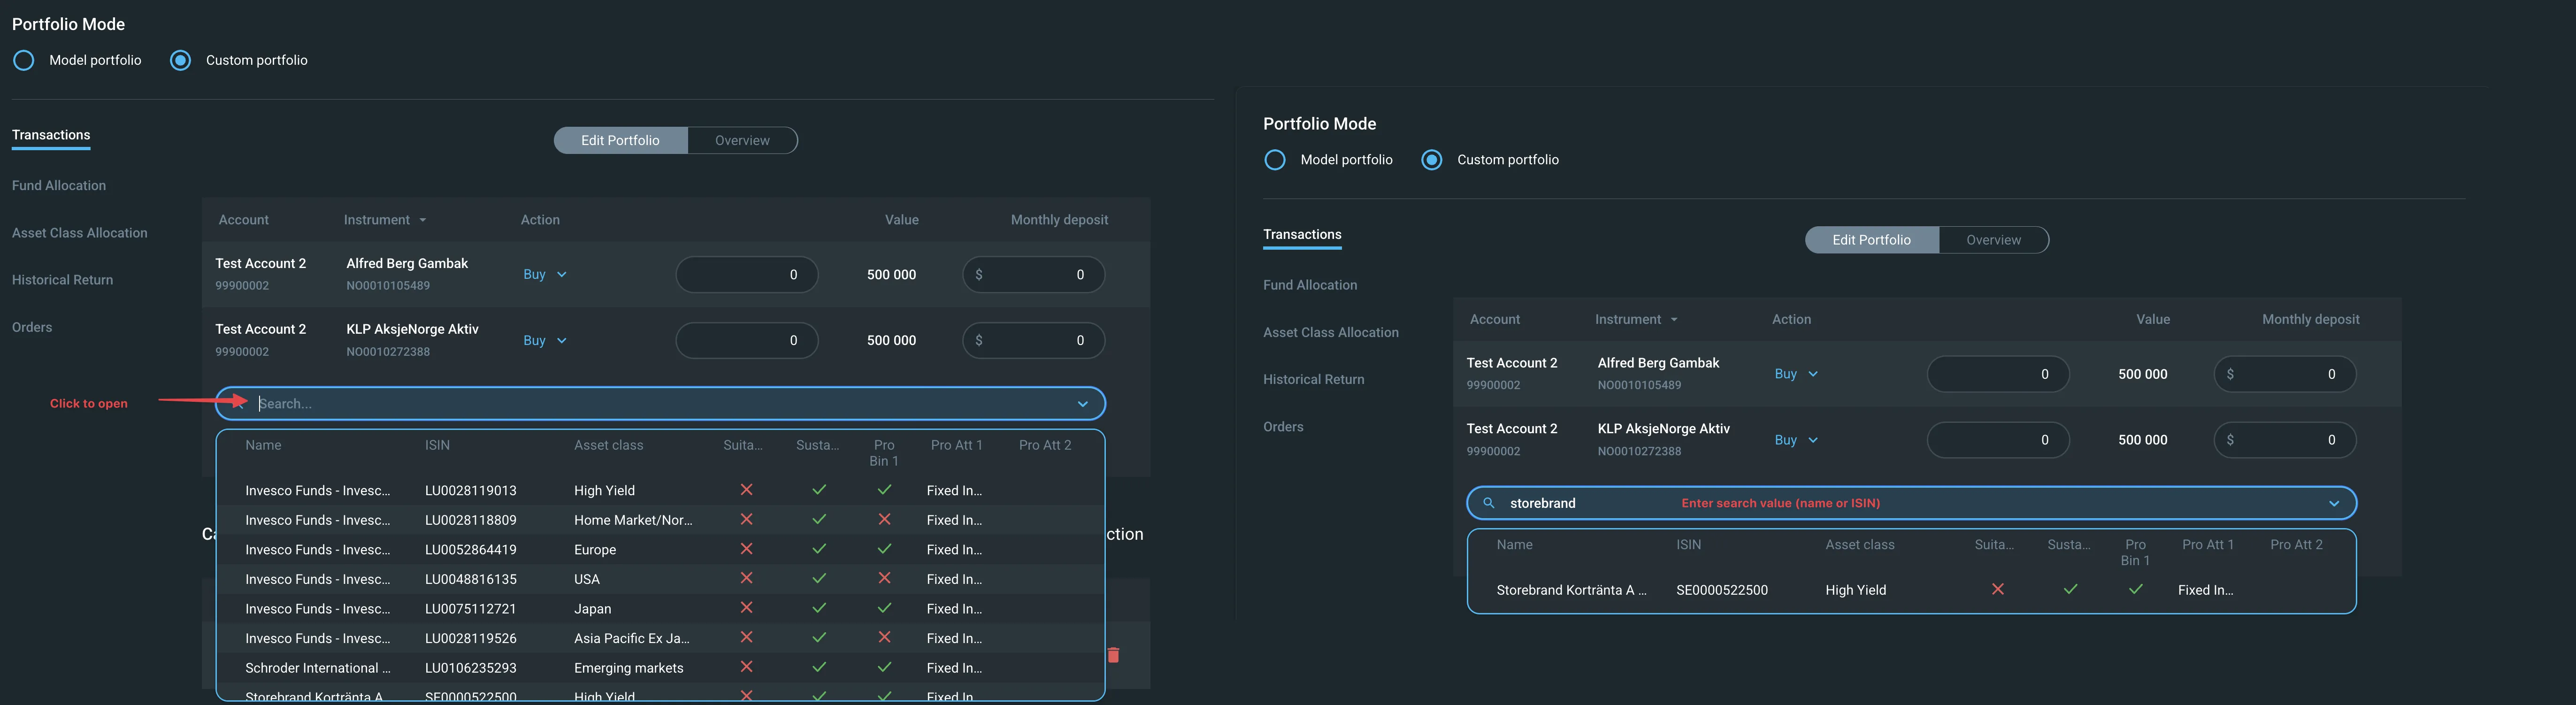Screen dimensions: 2576x705
Task: Collapse the empty Search... dropdown chevron
Action: coord(1082,404)
